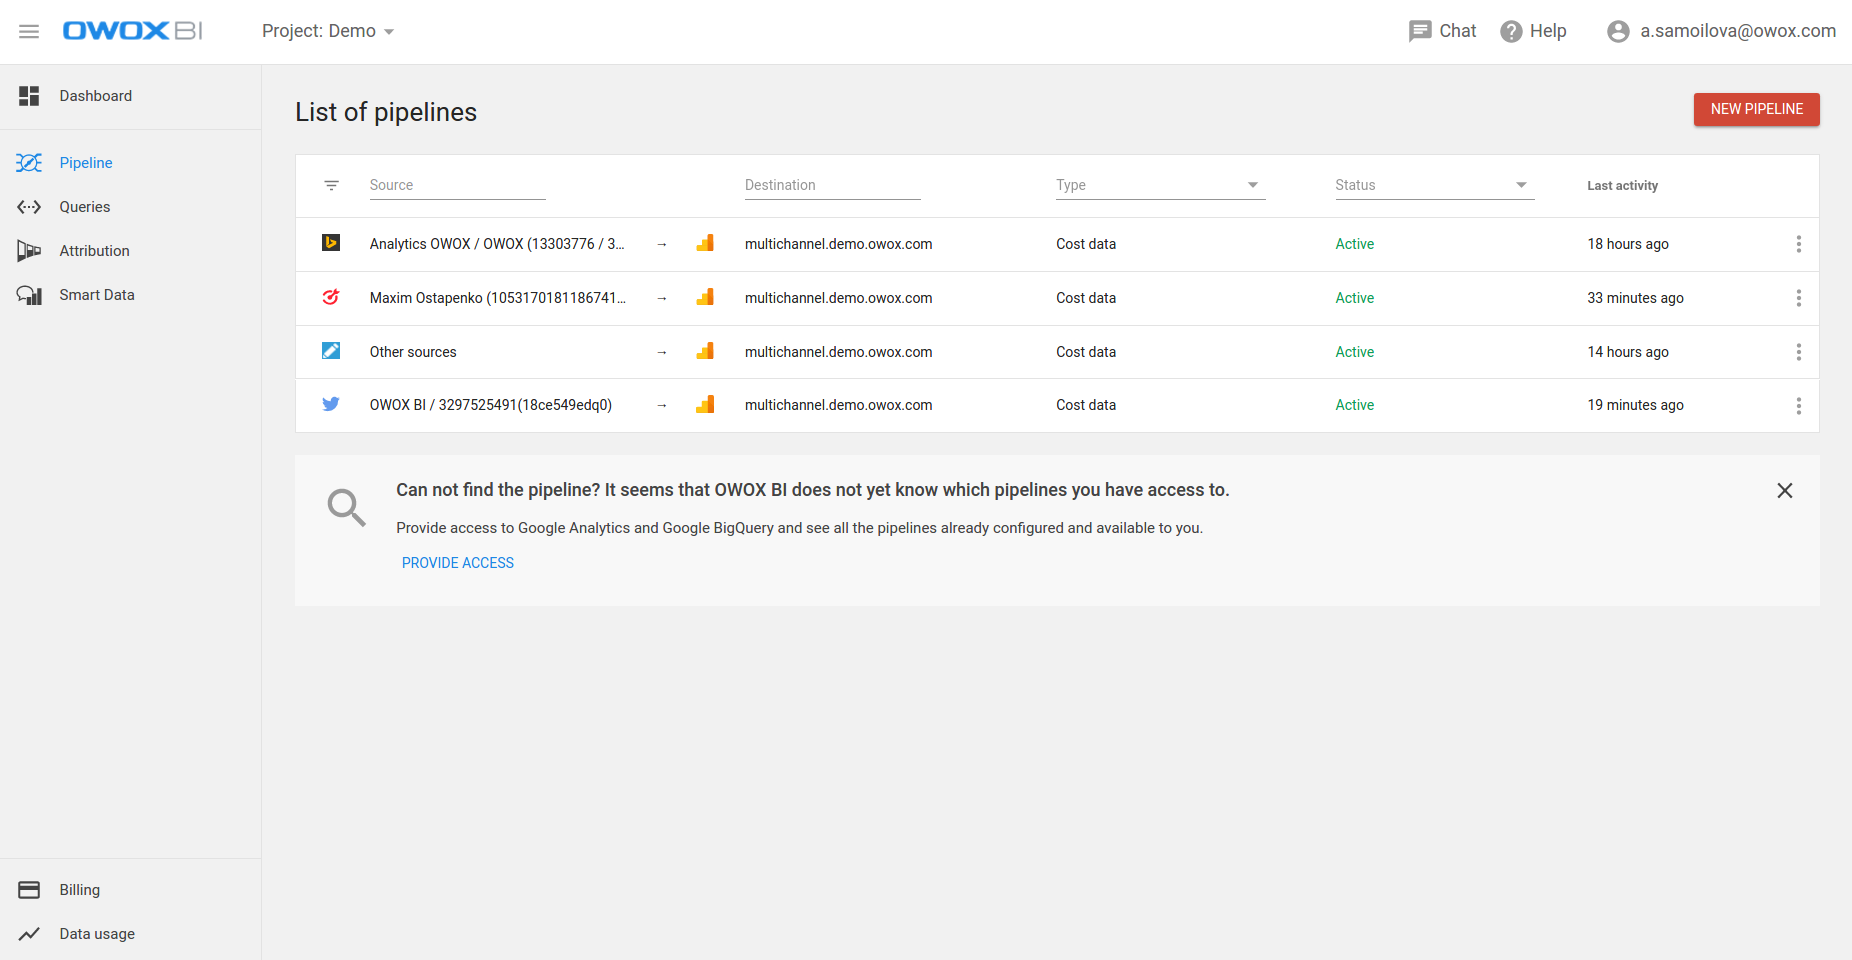Go to Dashboard in the sidebar

pyautogui.click(x=95, y=96)
